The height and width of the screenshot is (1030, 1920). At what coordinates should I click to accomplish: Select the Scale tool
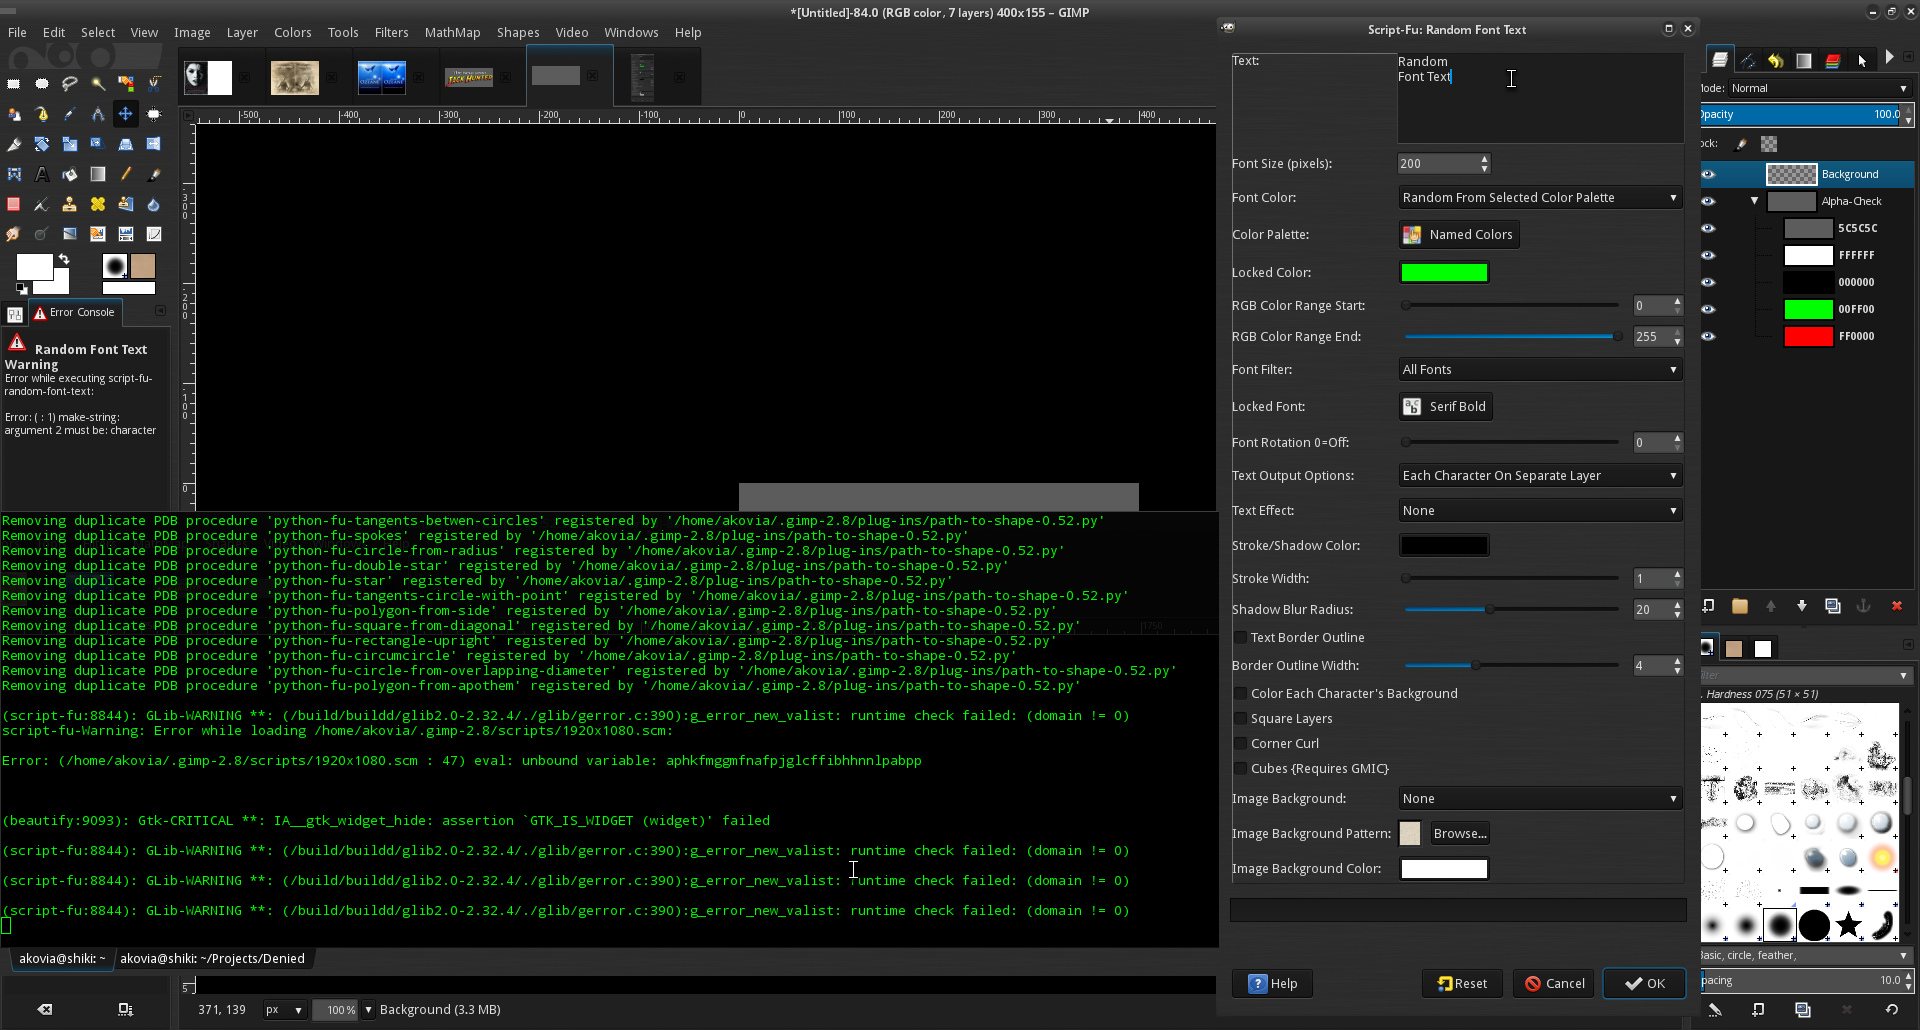(x=70, y=144)
